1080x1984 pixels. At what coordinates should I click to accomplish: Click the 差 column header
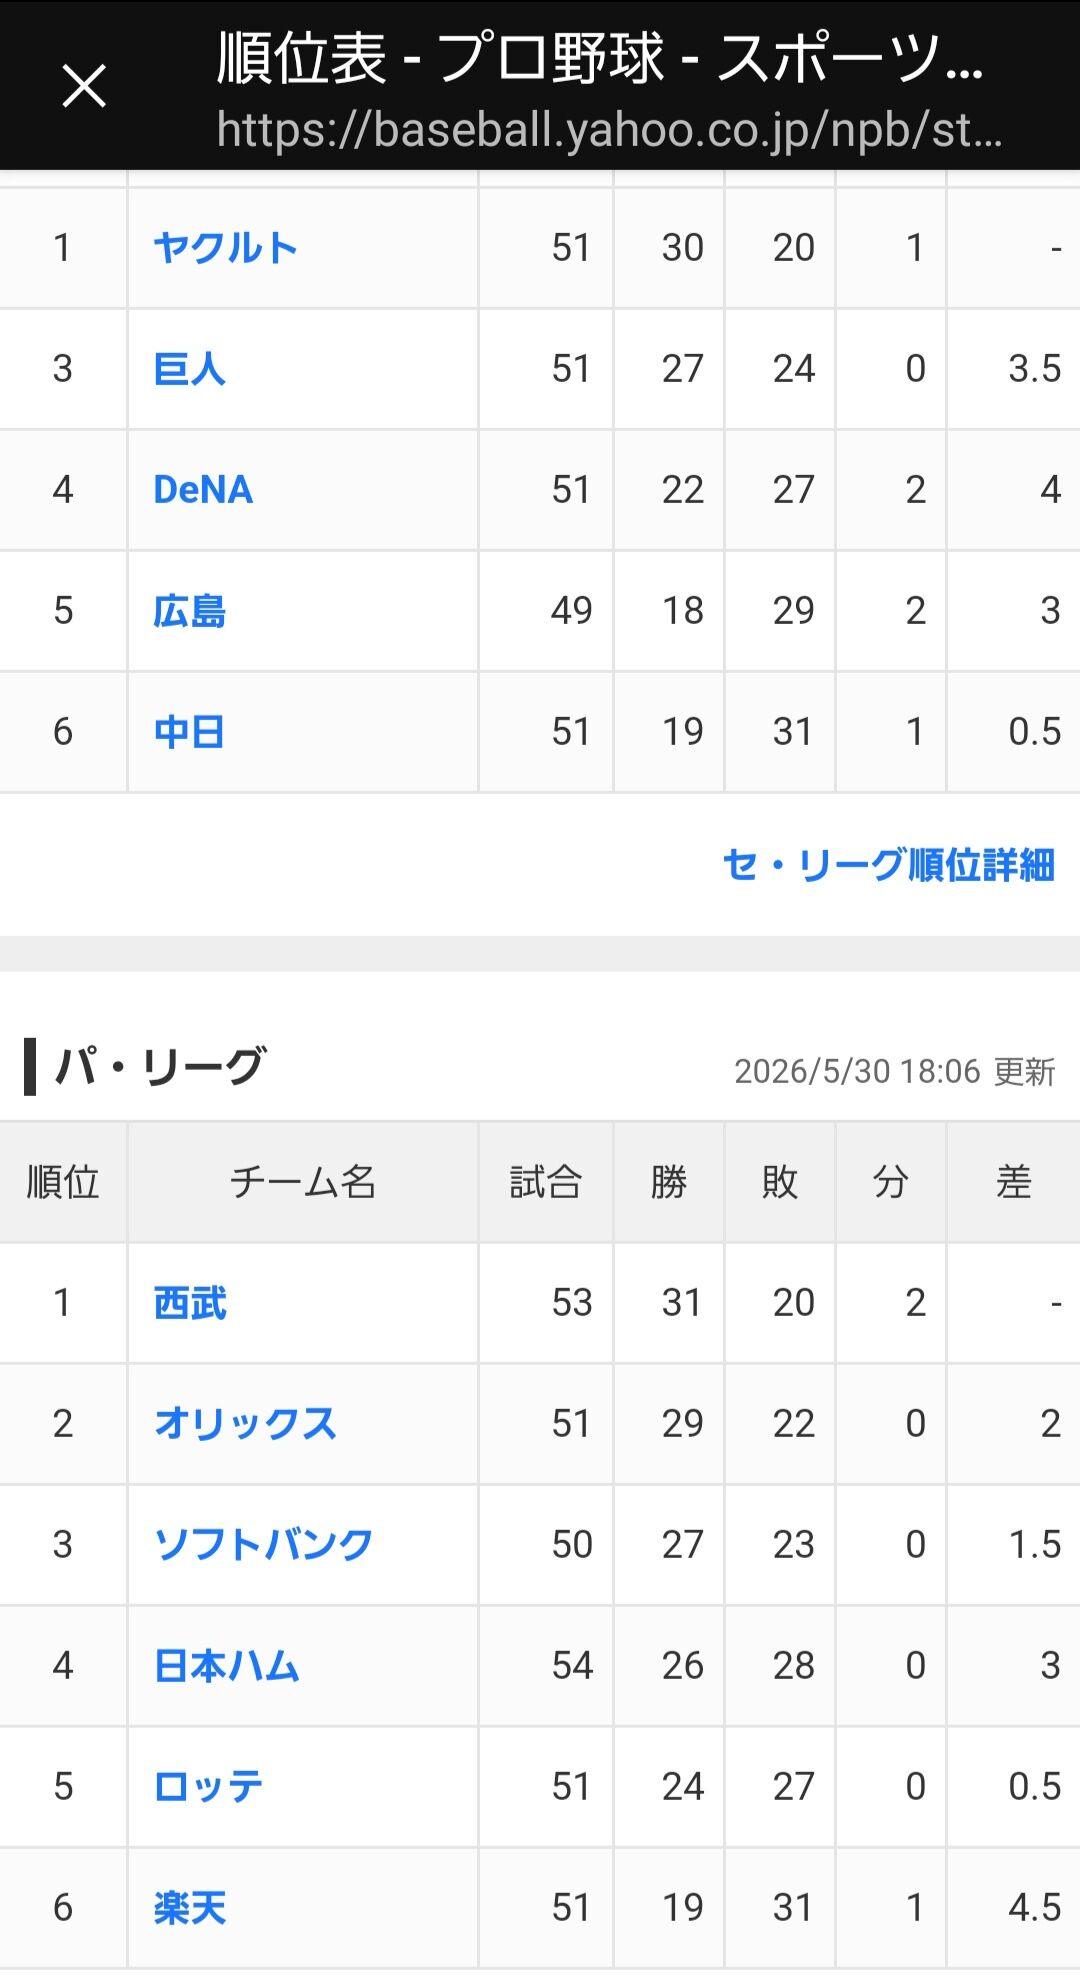pyautogui.click(x=1014, y=1183)
